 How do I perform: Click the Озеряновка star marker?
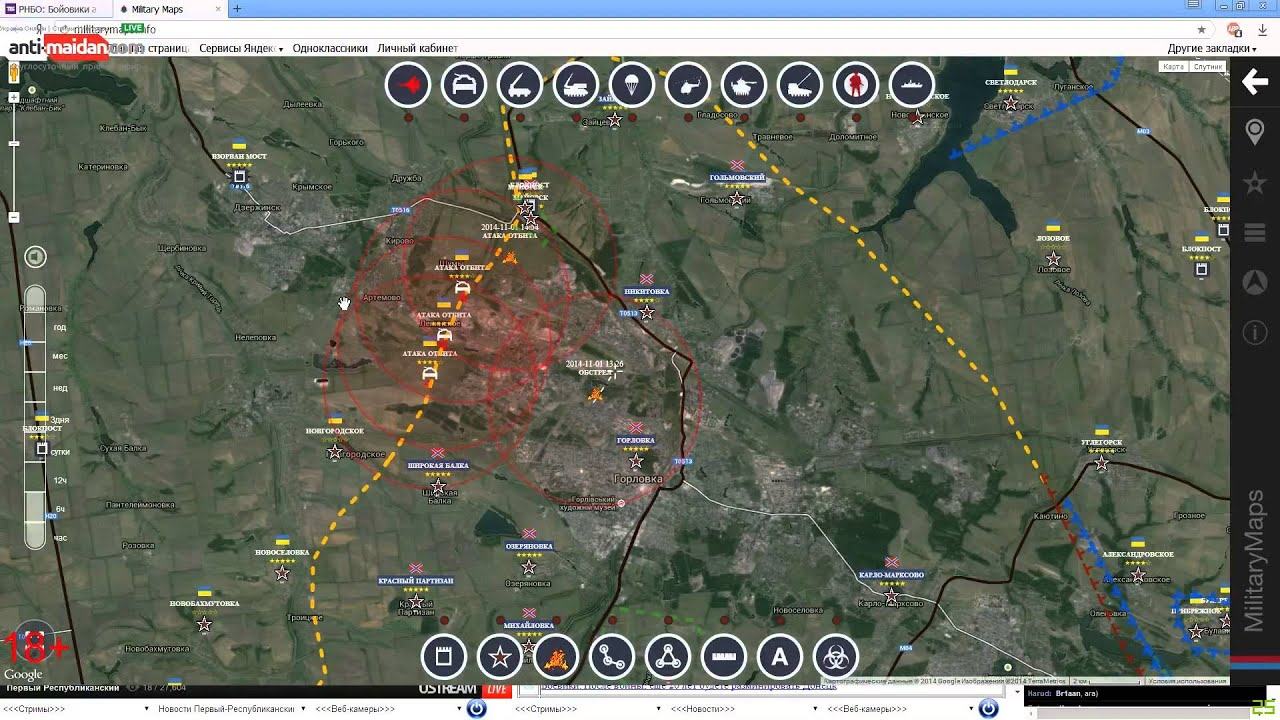coord(529,568)
